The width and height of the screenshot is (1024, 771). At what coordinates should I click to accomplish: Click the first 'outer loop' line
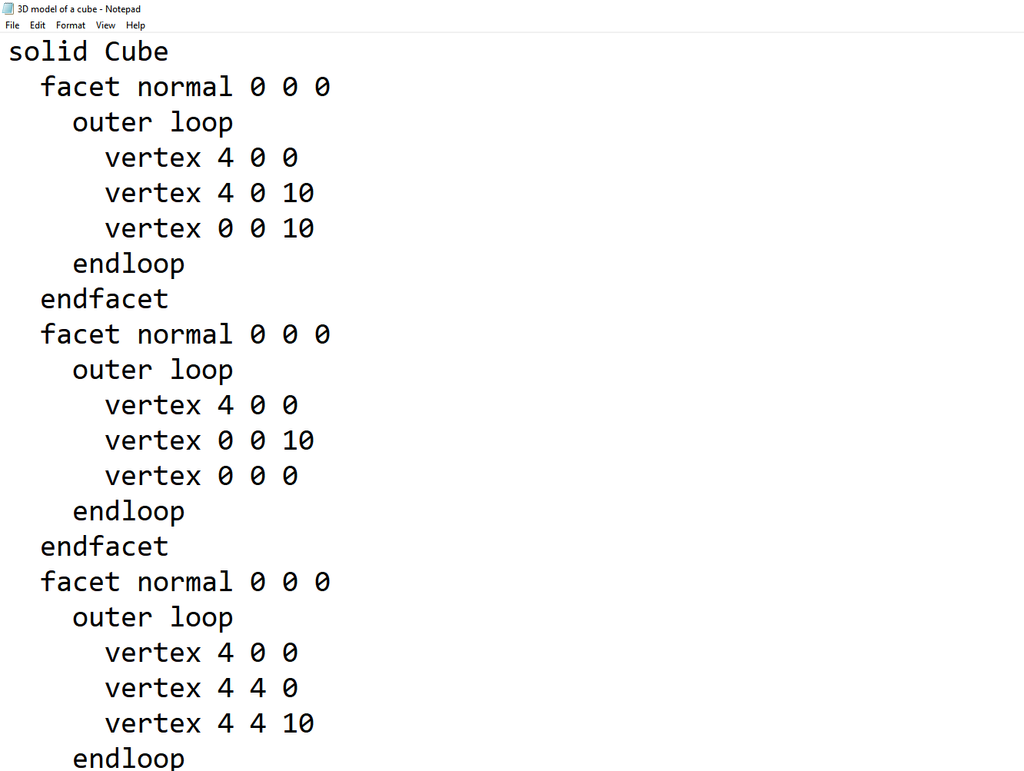coord(152,122)
